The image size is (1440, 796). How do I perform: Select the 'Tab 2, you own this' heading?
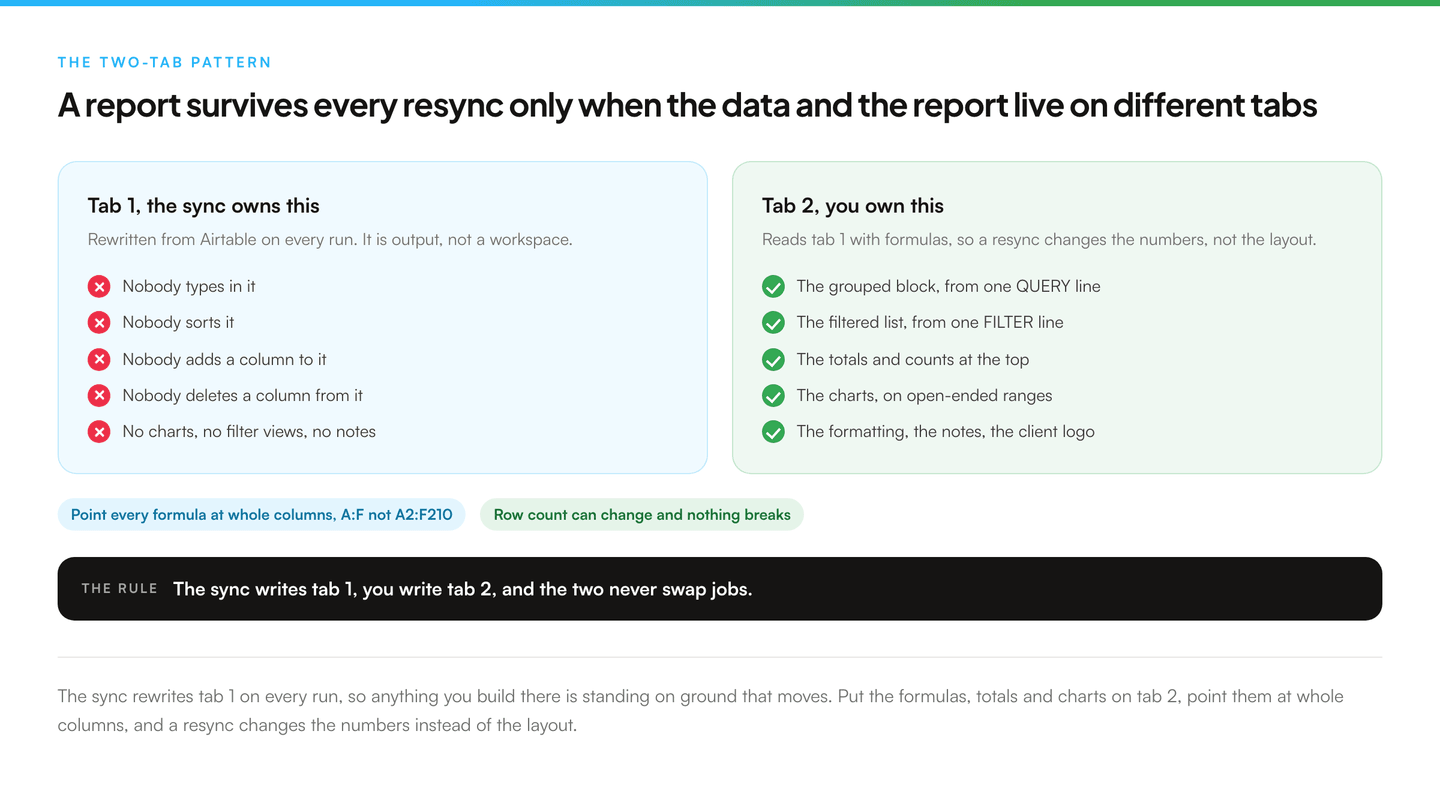pos(853,206)
